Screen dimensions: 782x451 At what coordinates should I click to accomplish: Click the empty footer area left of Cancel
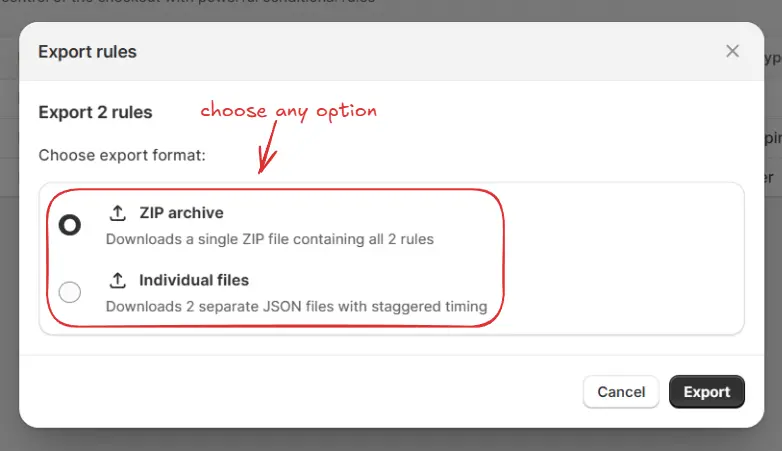click(300, 392)
